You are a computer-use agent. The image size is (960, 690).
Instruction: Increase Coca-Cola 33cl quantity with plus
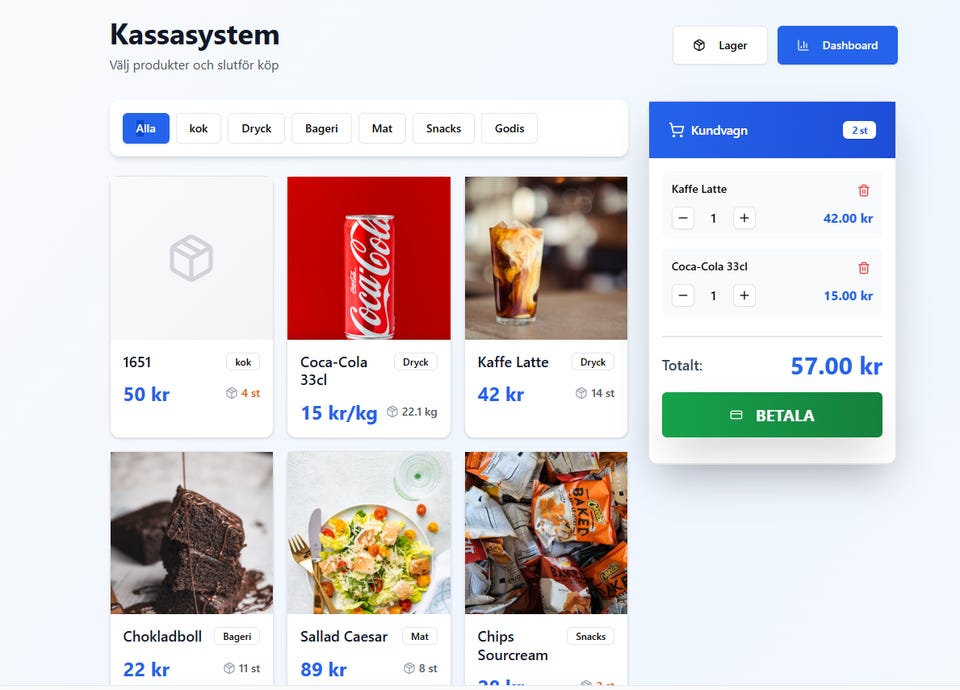(744, 296)
